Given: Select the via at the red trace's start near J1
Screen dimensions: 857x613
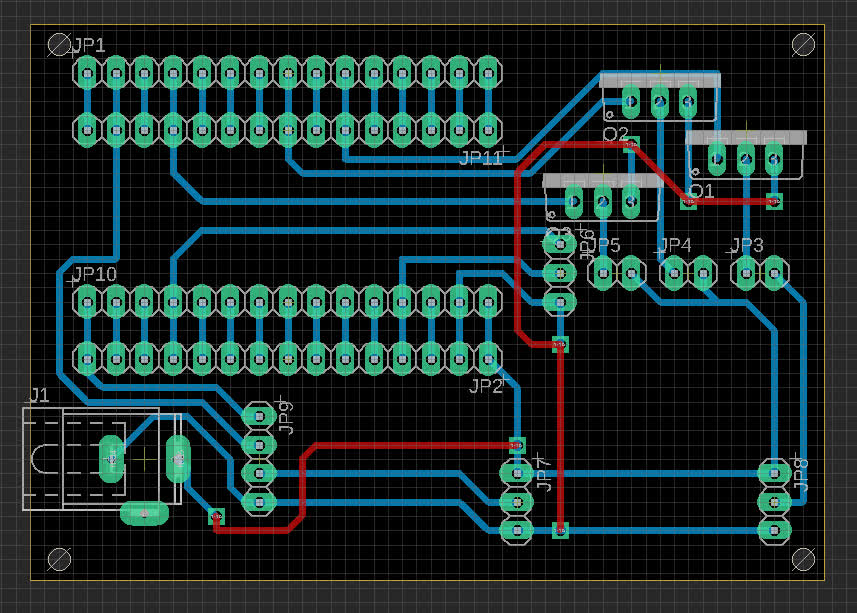Looking at the screenshot, I should [x=216, y=516].
